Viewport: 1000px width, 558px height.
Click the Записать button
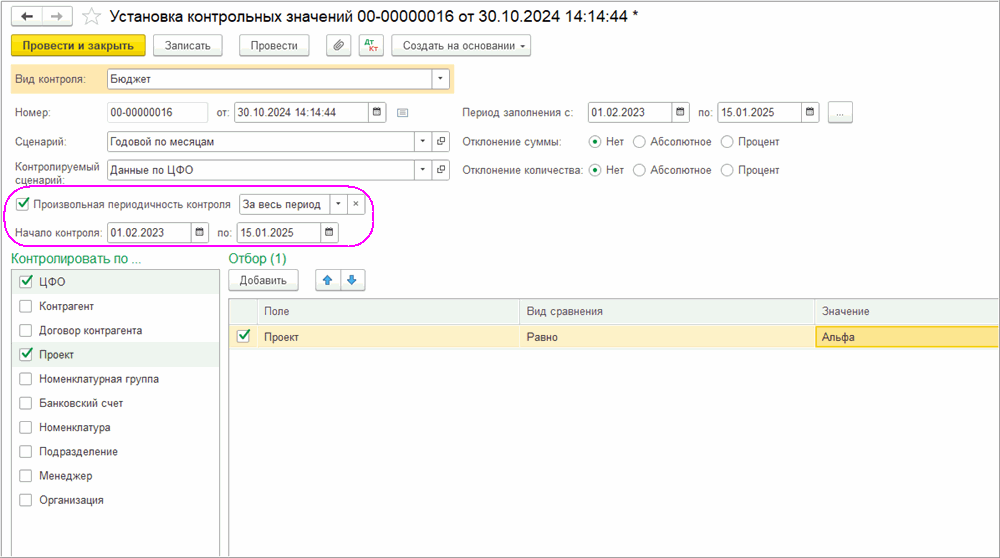pyautogui.click(x=187, y=46)
